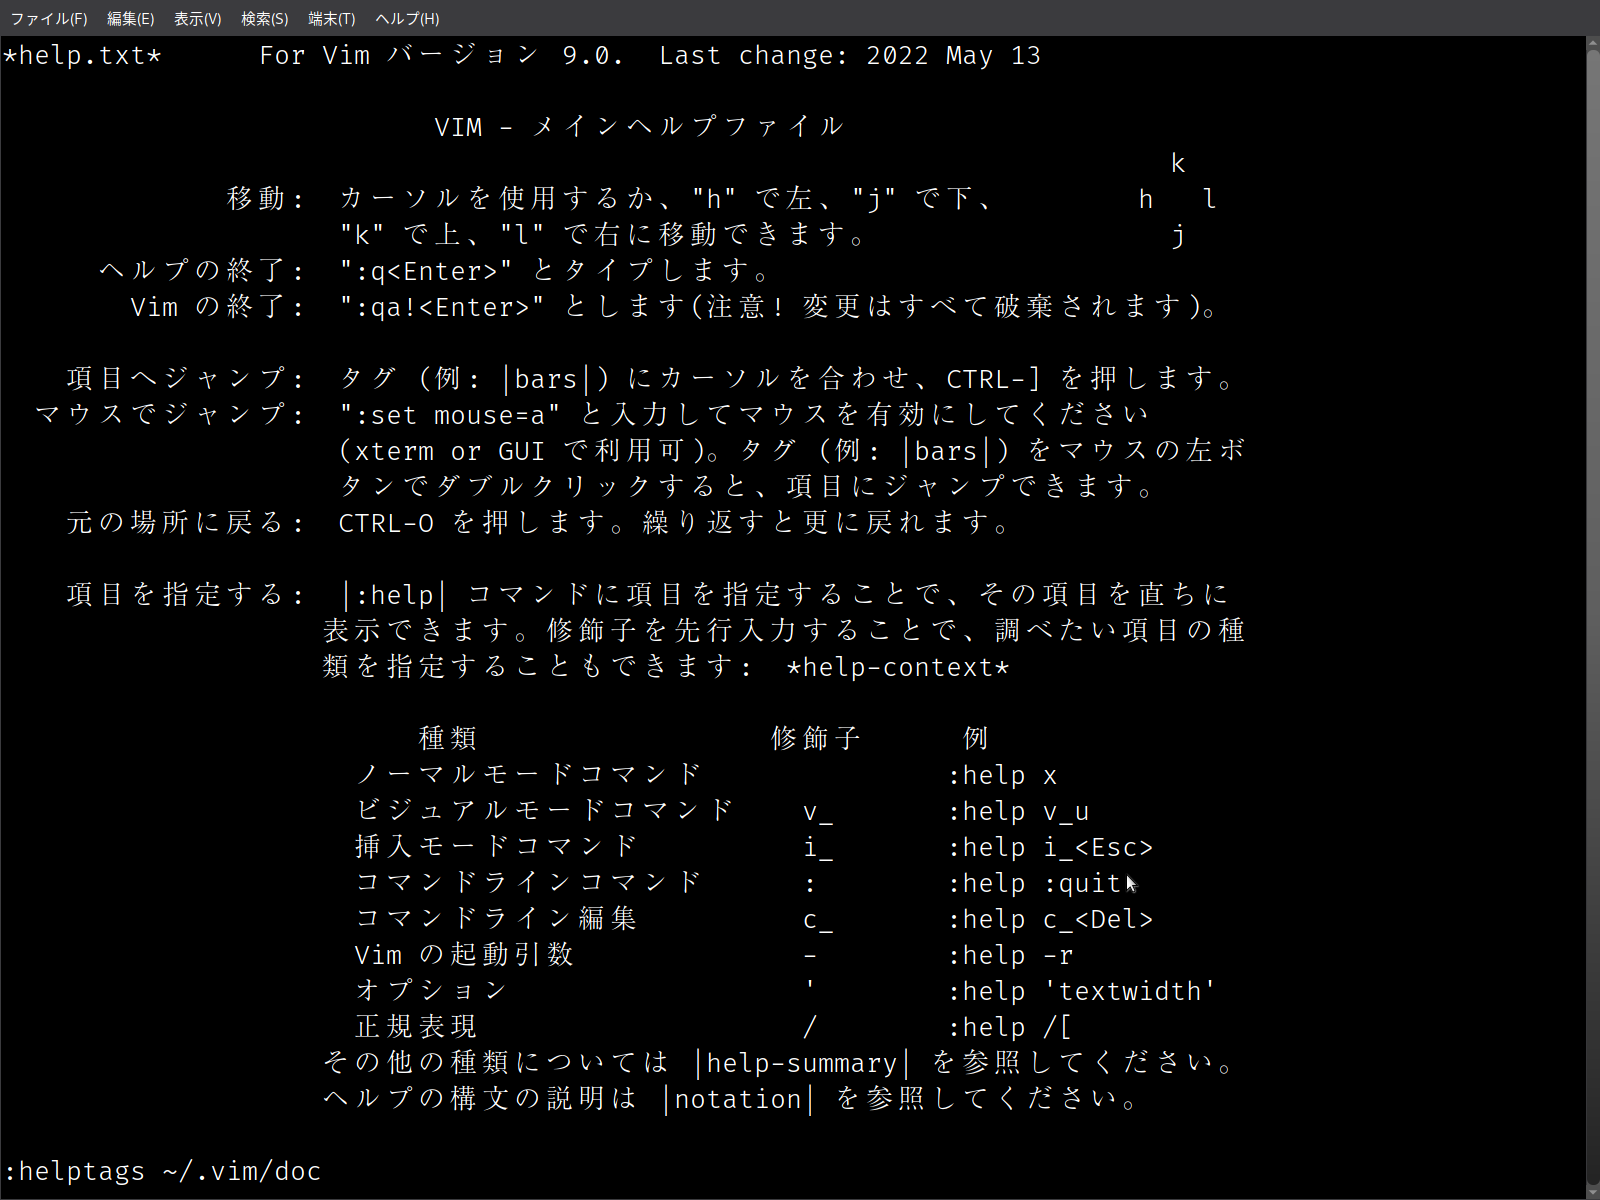
Task: Click the ':help c_<Del>' example
Action: pos(1050,919)
